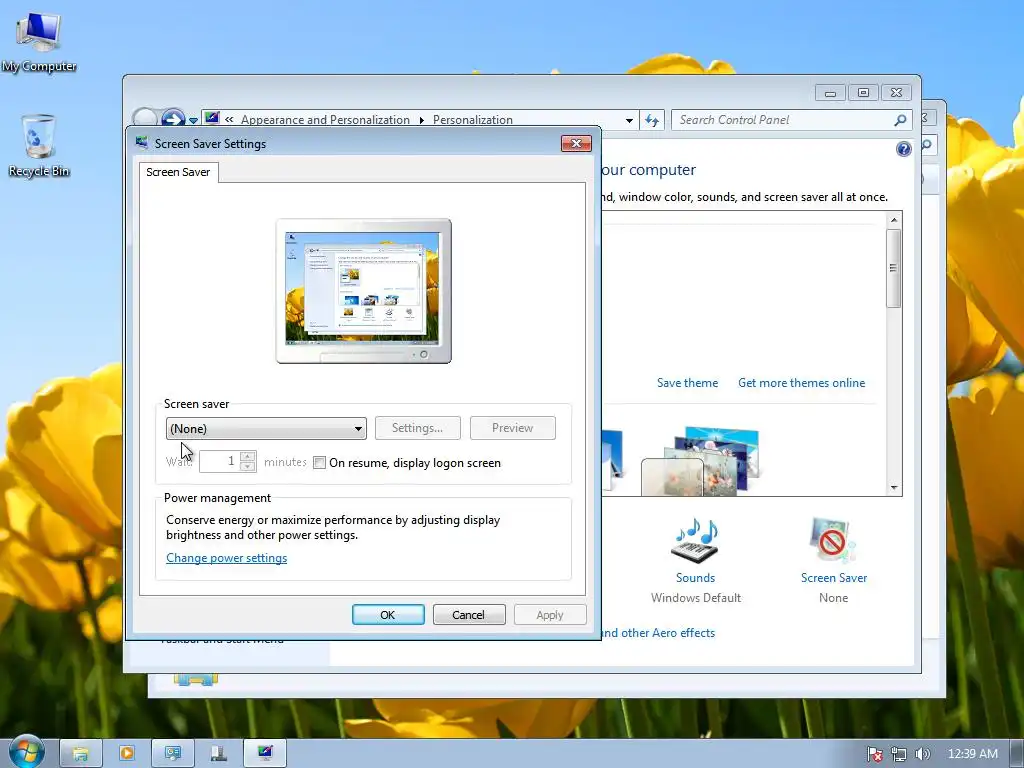Click the third taskbar pinned icon
Image resolution: width=1024 pixels, height=768 pixels.
pyautogui.click(x=172, y=754)
